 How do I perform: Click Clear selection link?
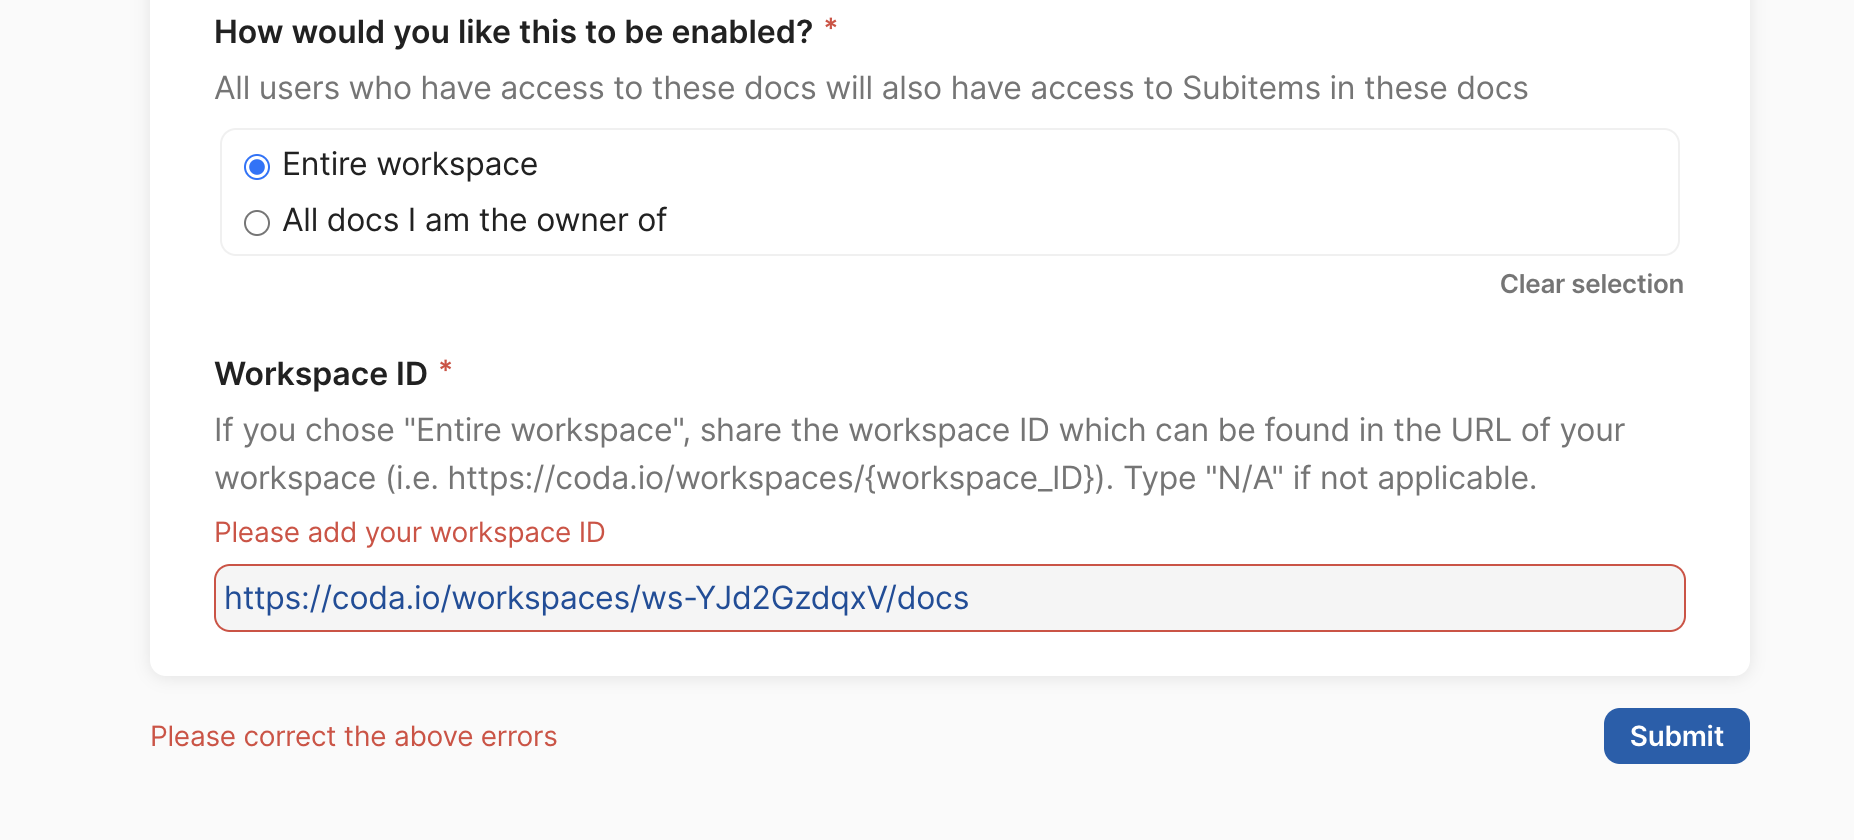pyautogui.click(x=1591, y=284)
